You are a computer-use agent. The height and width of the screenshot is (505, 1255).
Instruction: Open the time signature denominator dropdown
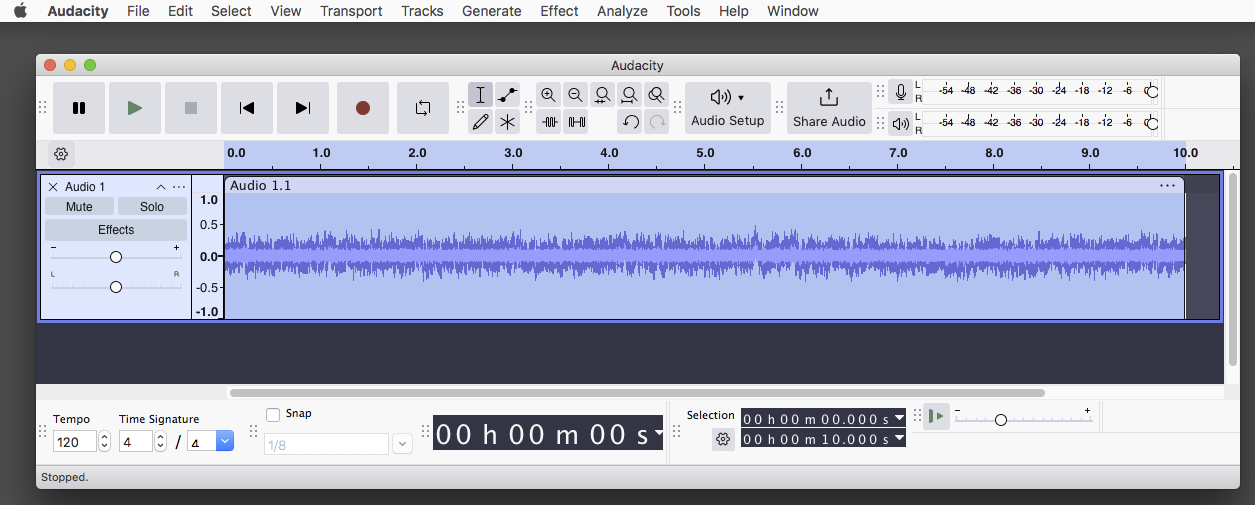click(225, 441)
